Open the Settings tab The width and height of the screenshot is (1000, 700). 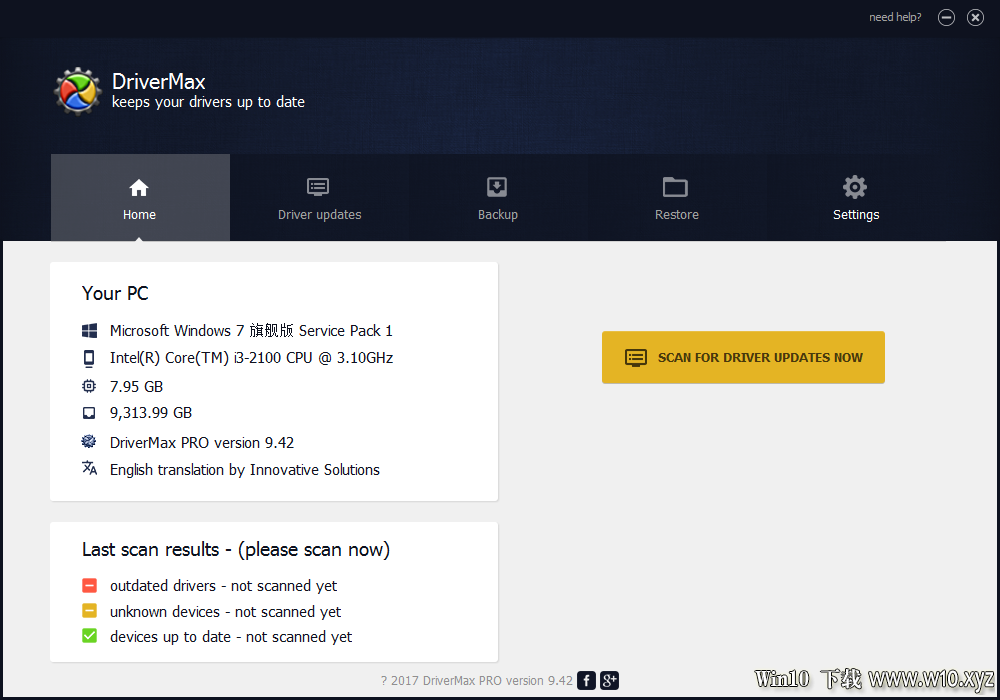tap(855, 198)
